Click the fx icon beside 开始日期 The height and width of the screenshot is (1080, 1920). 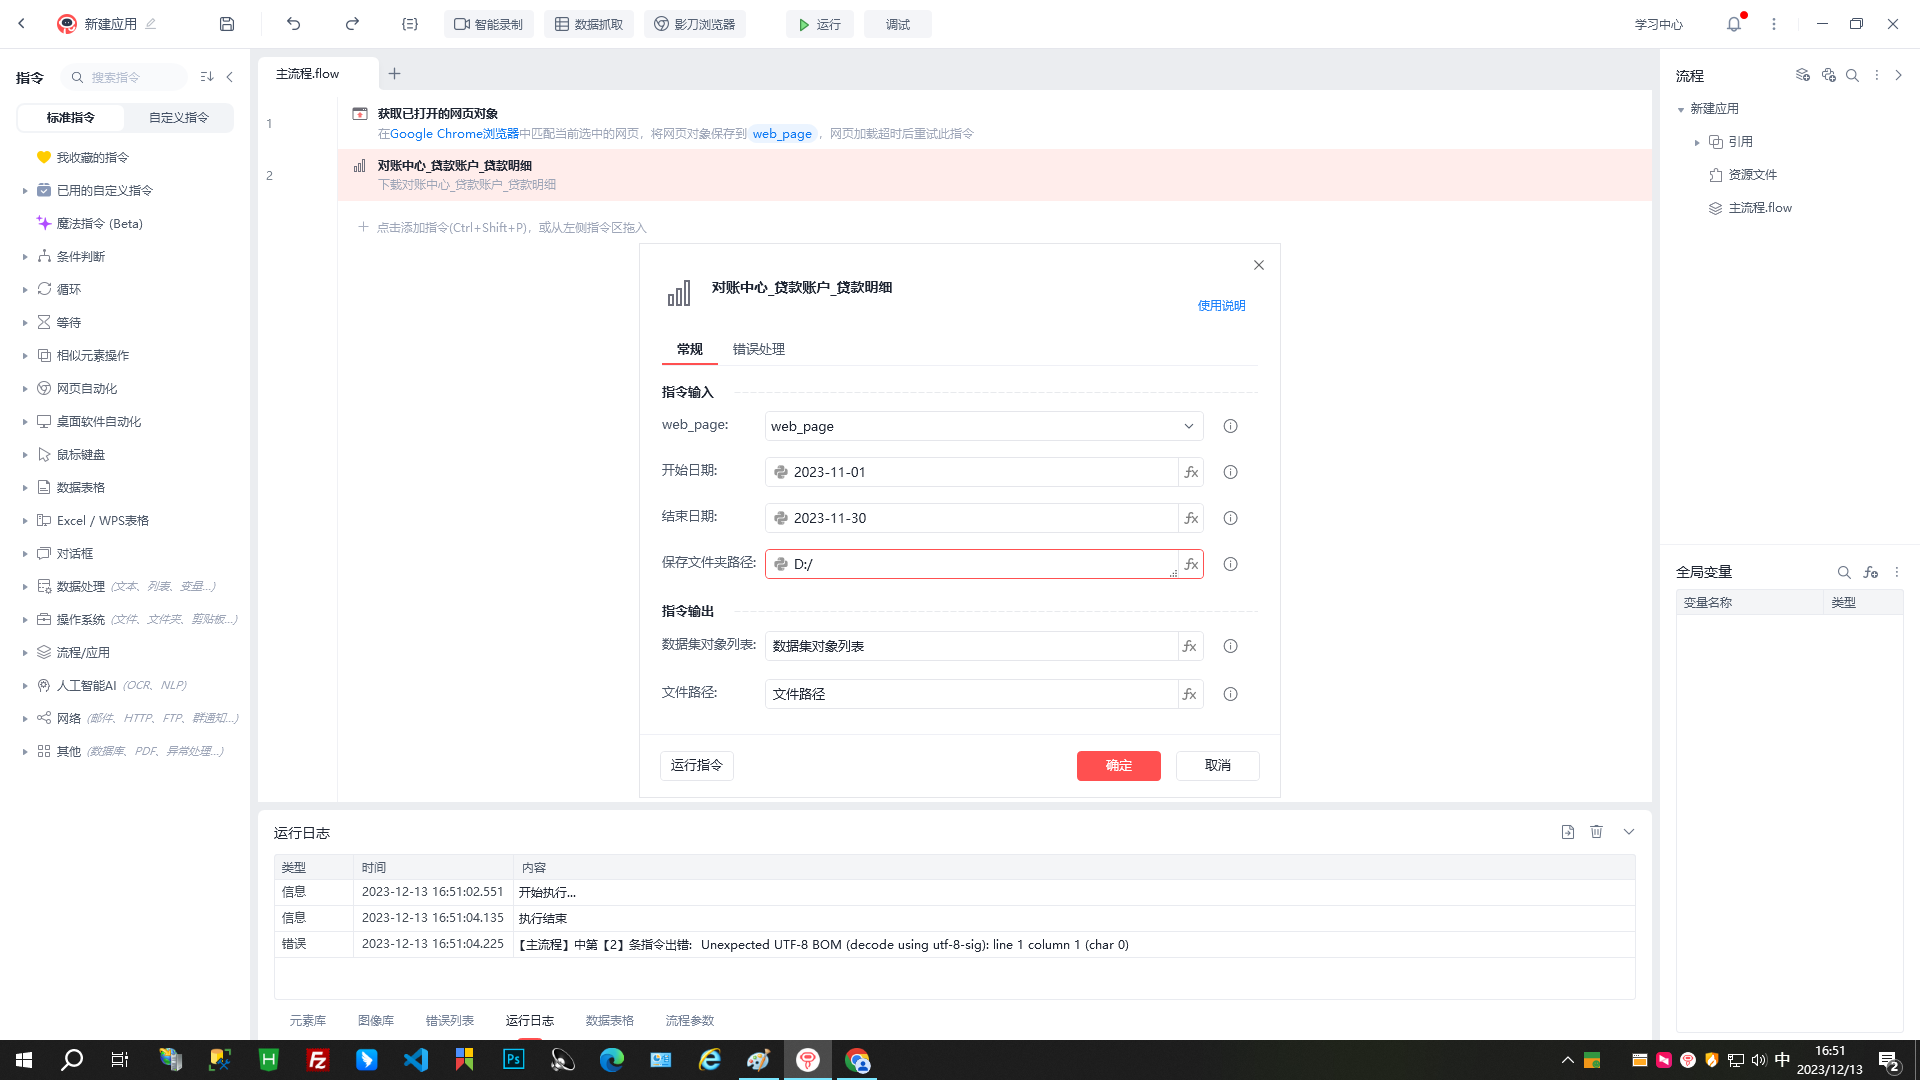1191,472
